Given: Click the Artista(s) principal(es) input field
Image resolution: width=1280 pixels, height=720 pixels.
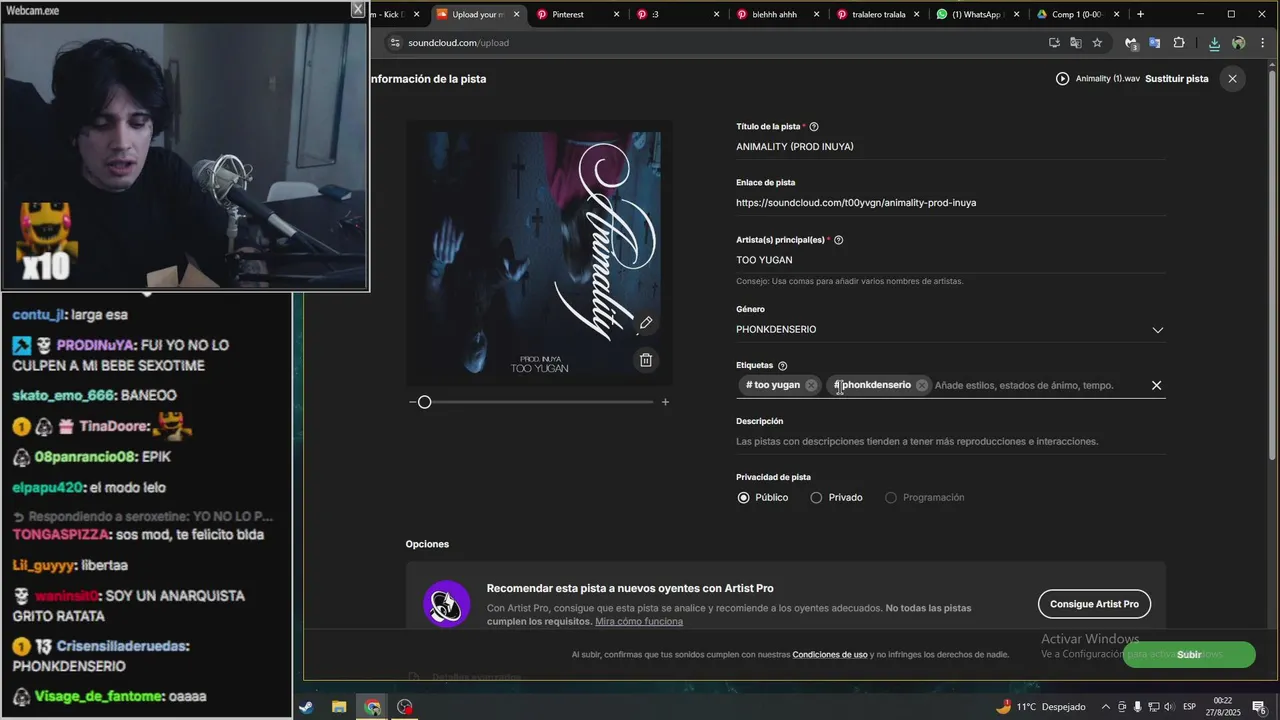Looking at the screenshot, I should point(950,260).
